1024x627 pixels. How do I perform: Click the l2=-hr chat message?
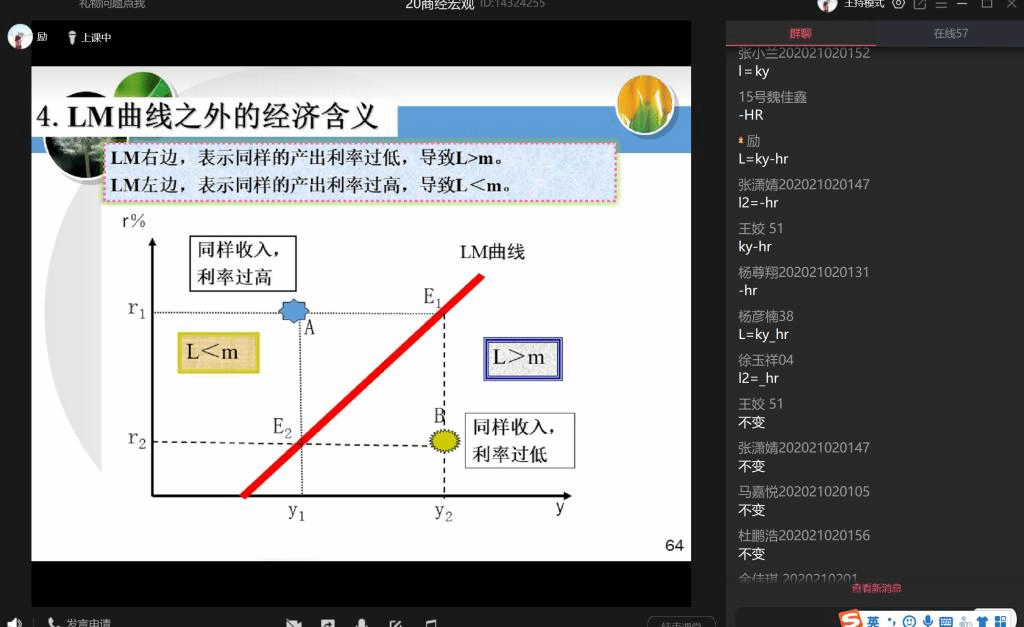758,202
